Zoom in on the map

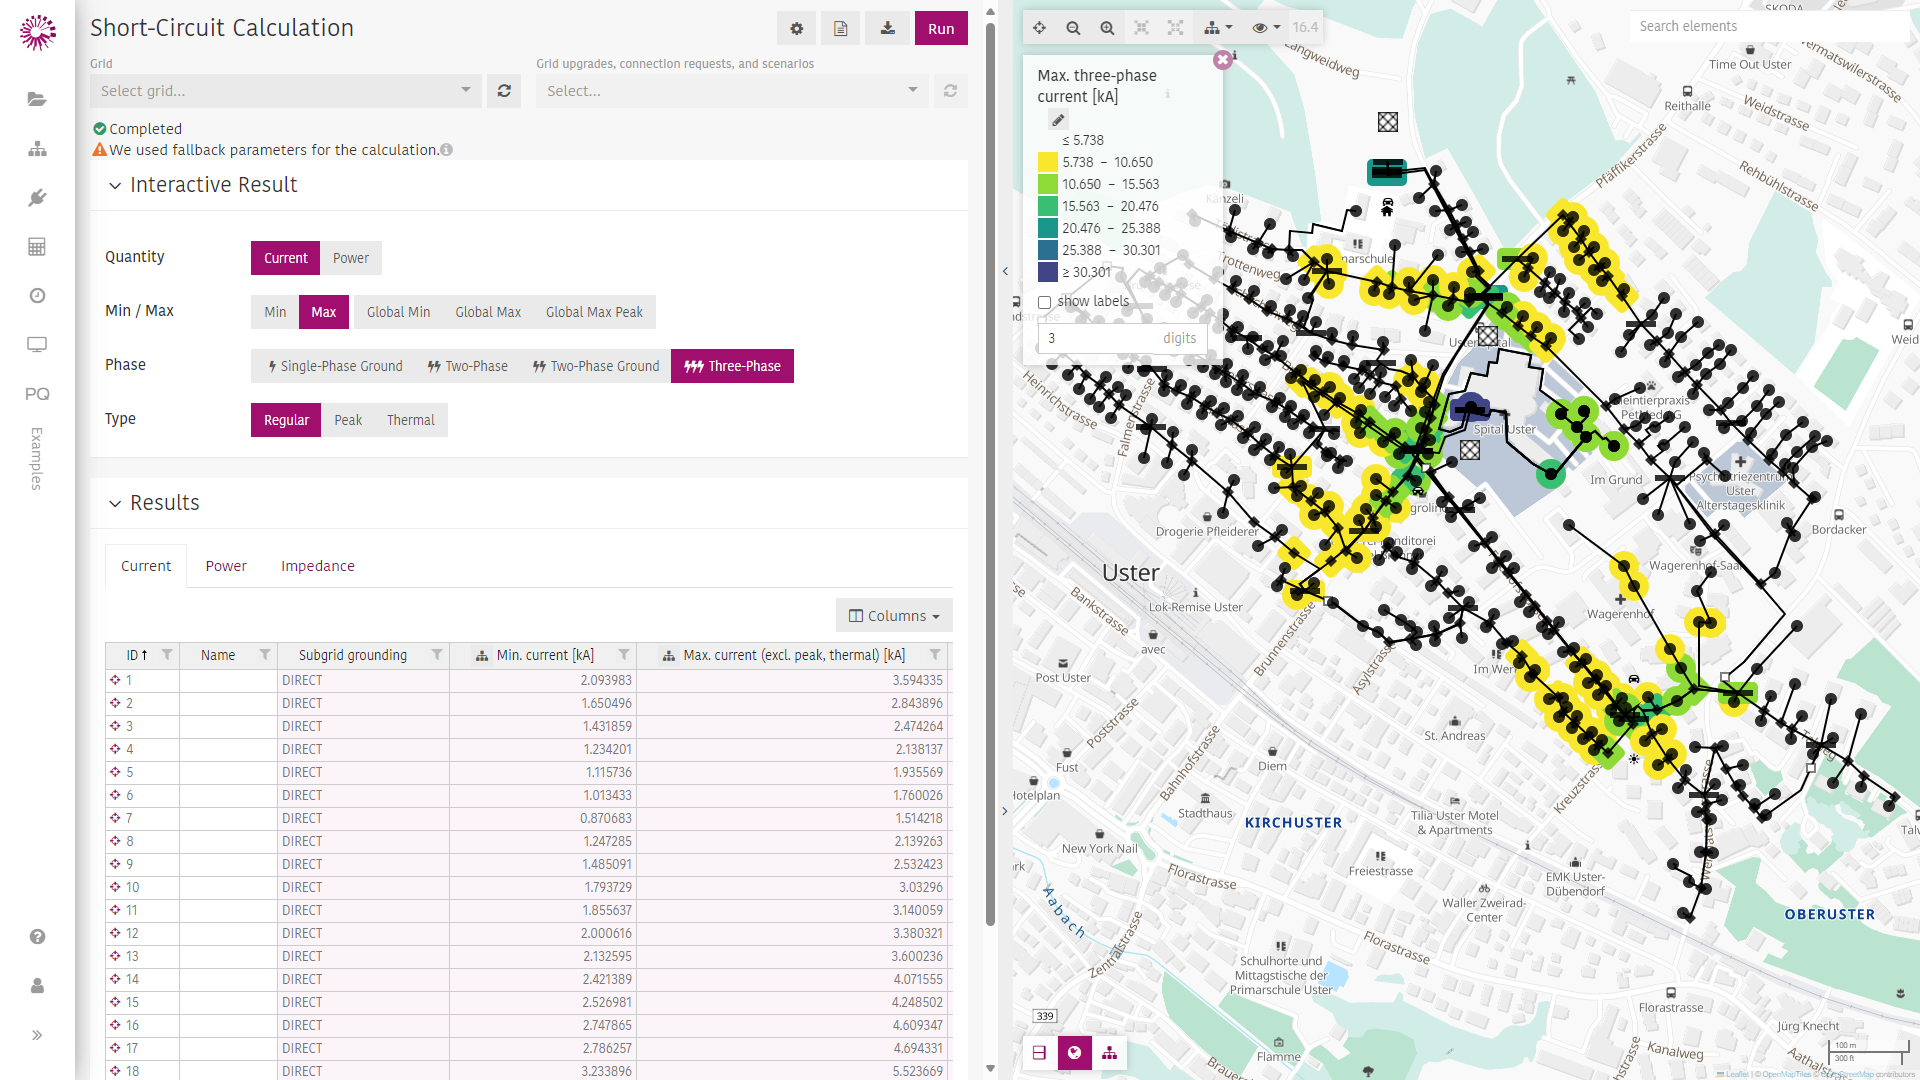click(1107, 28)
